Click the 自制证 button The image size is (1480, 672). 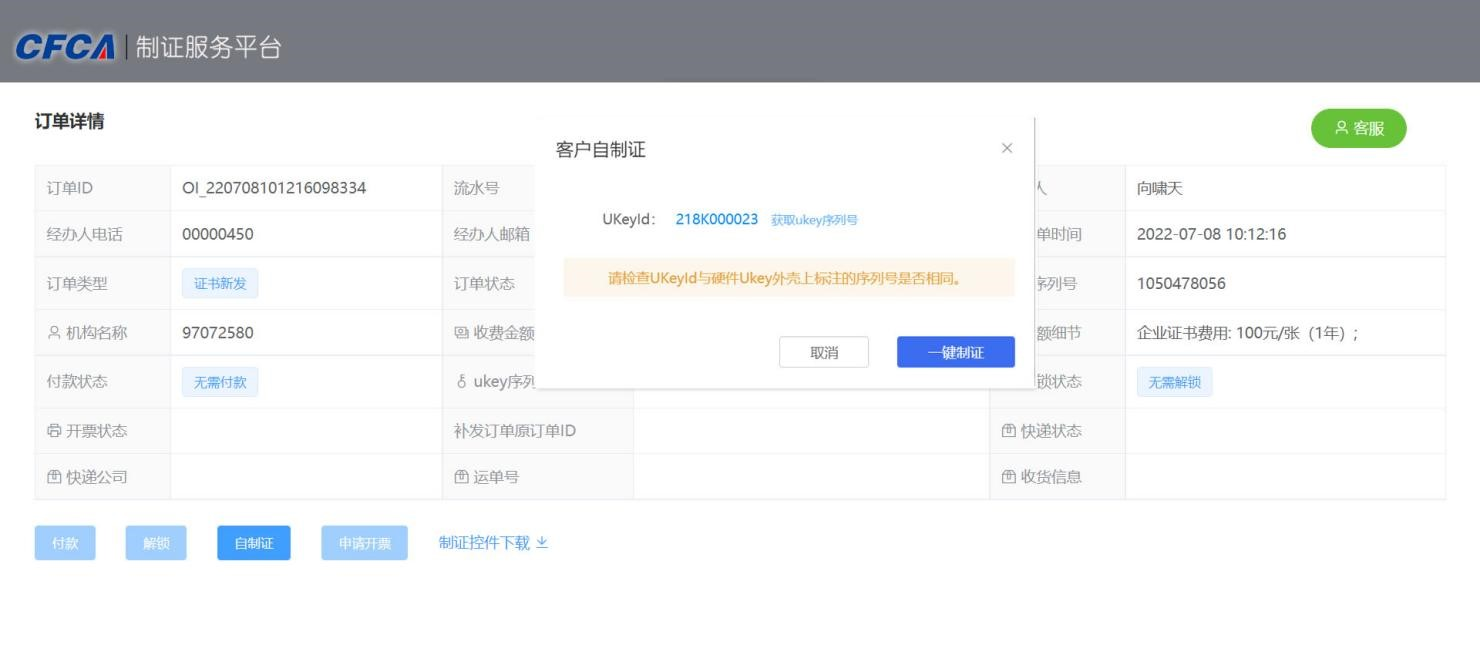(x=254, y=543)
